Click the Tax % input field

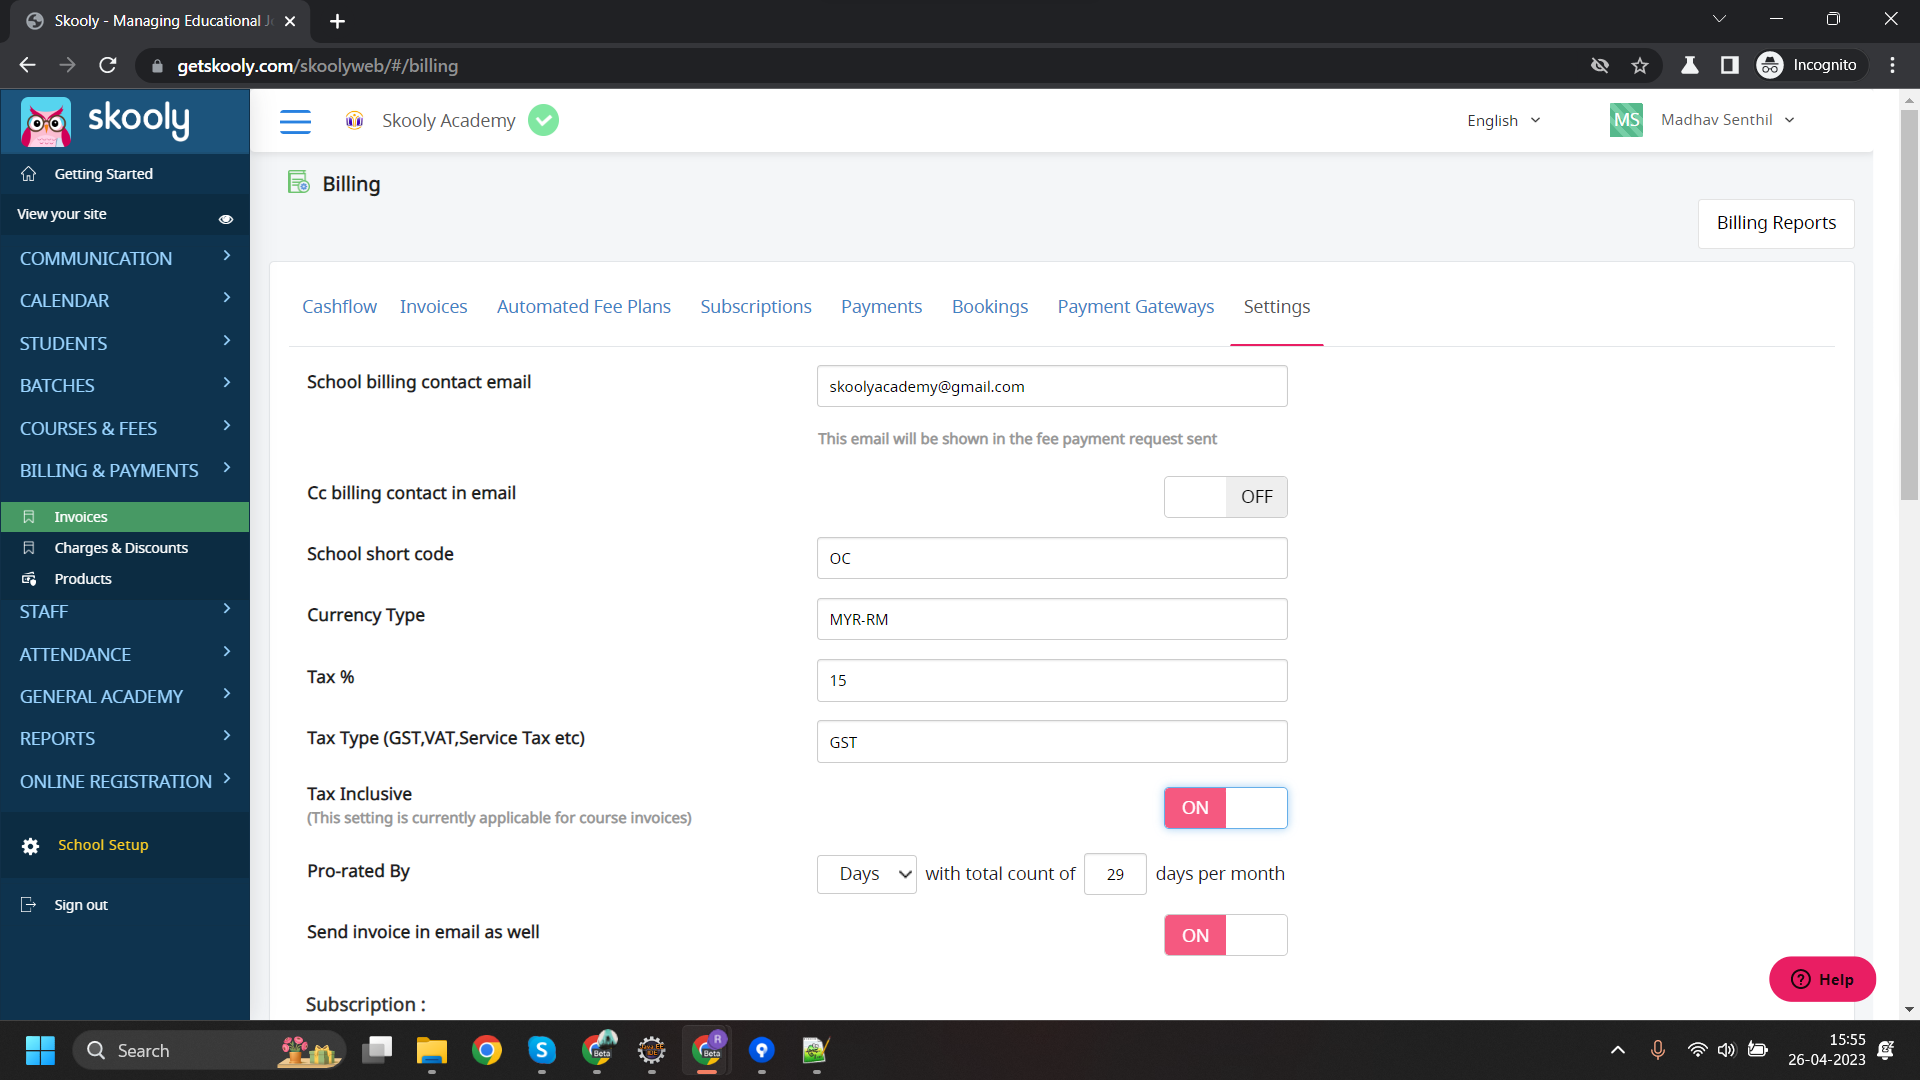coord(1052,680)
